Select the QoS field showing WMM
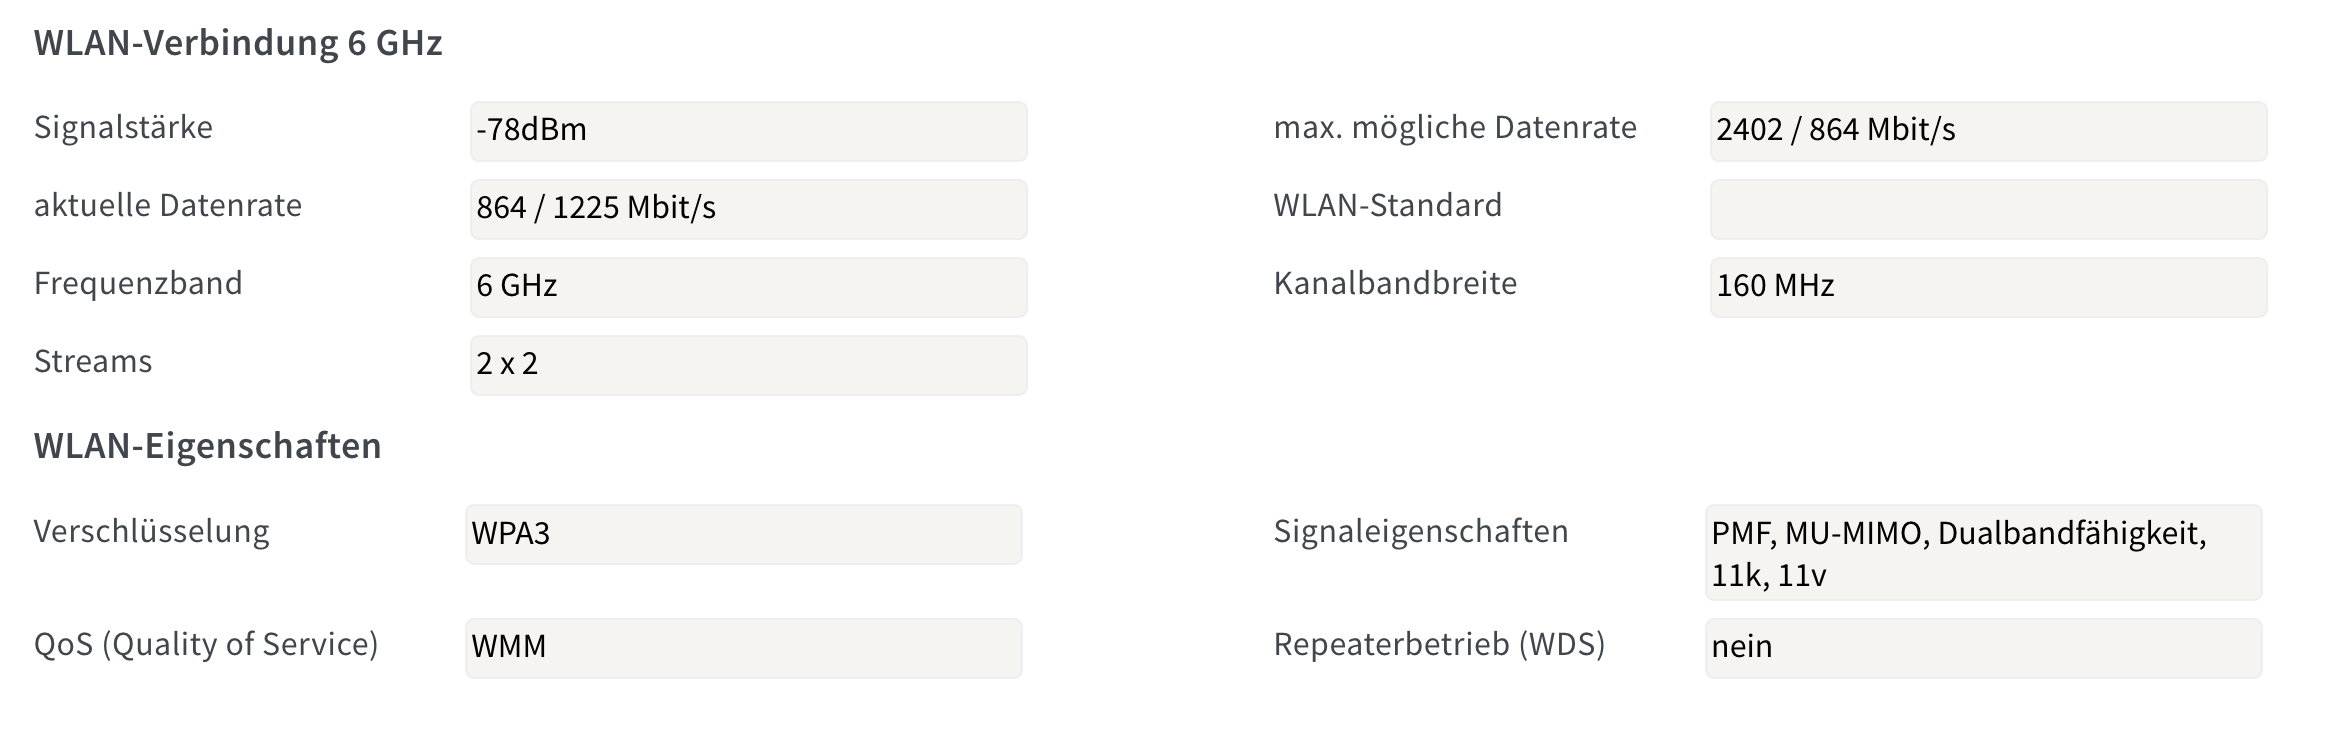Screen dimensions: 2344x744 (x=743, y=648)
